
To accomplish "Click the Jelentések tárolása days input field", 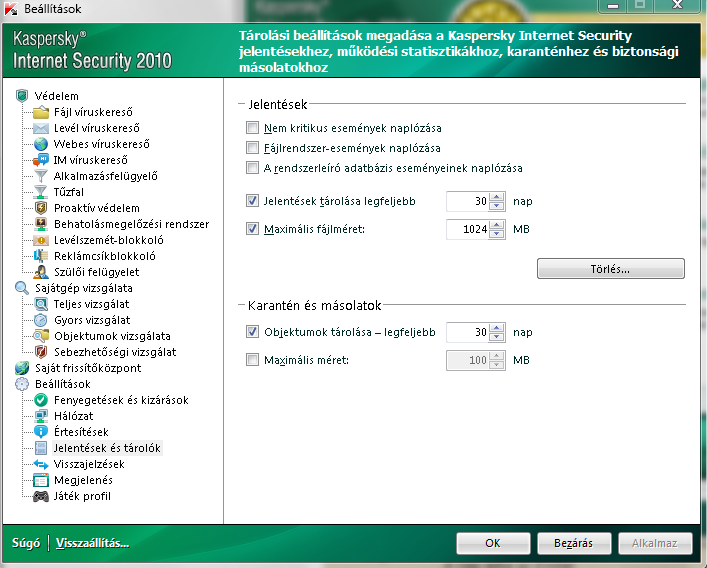I will [468, 201].
